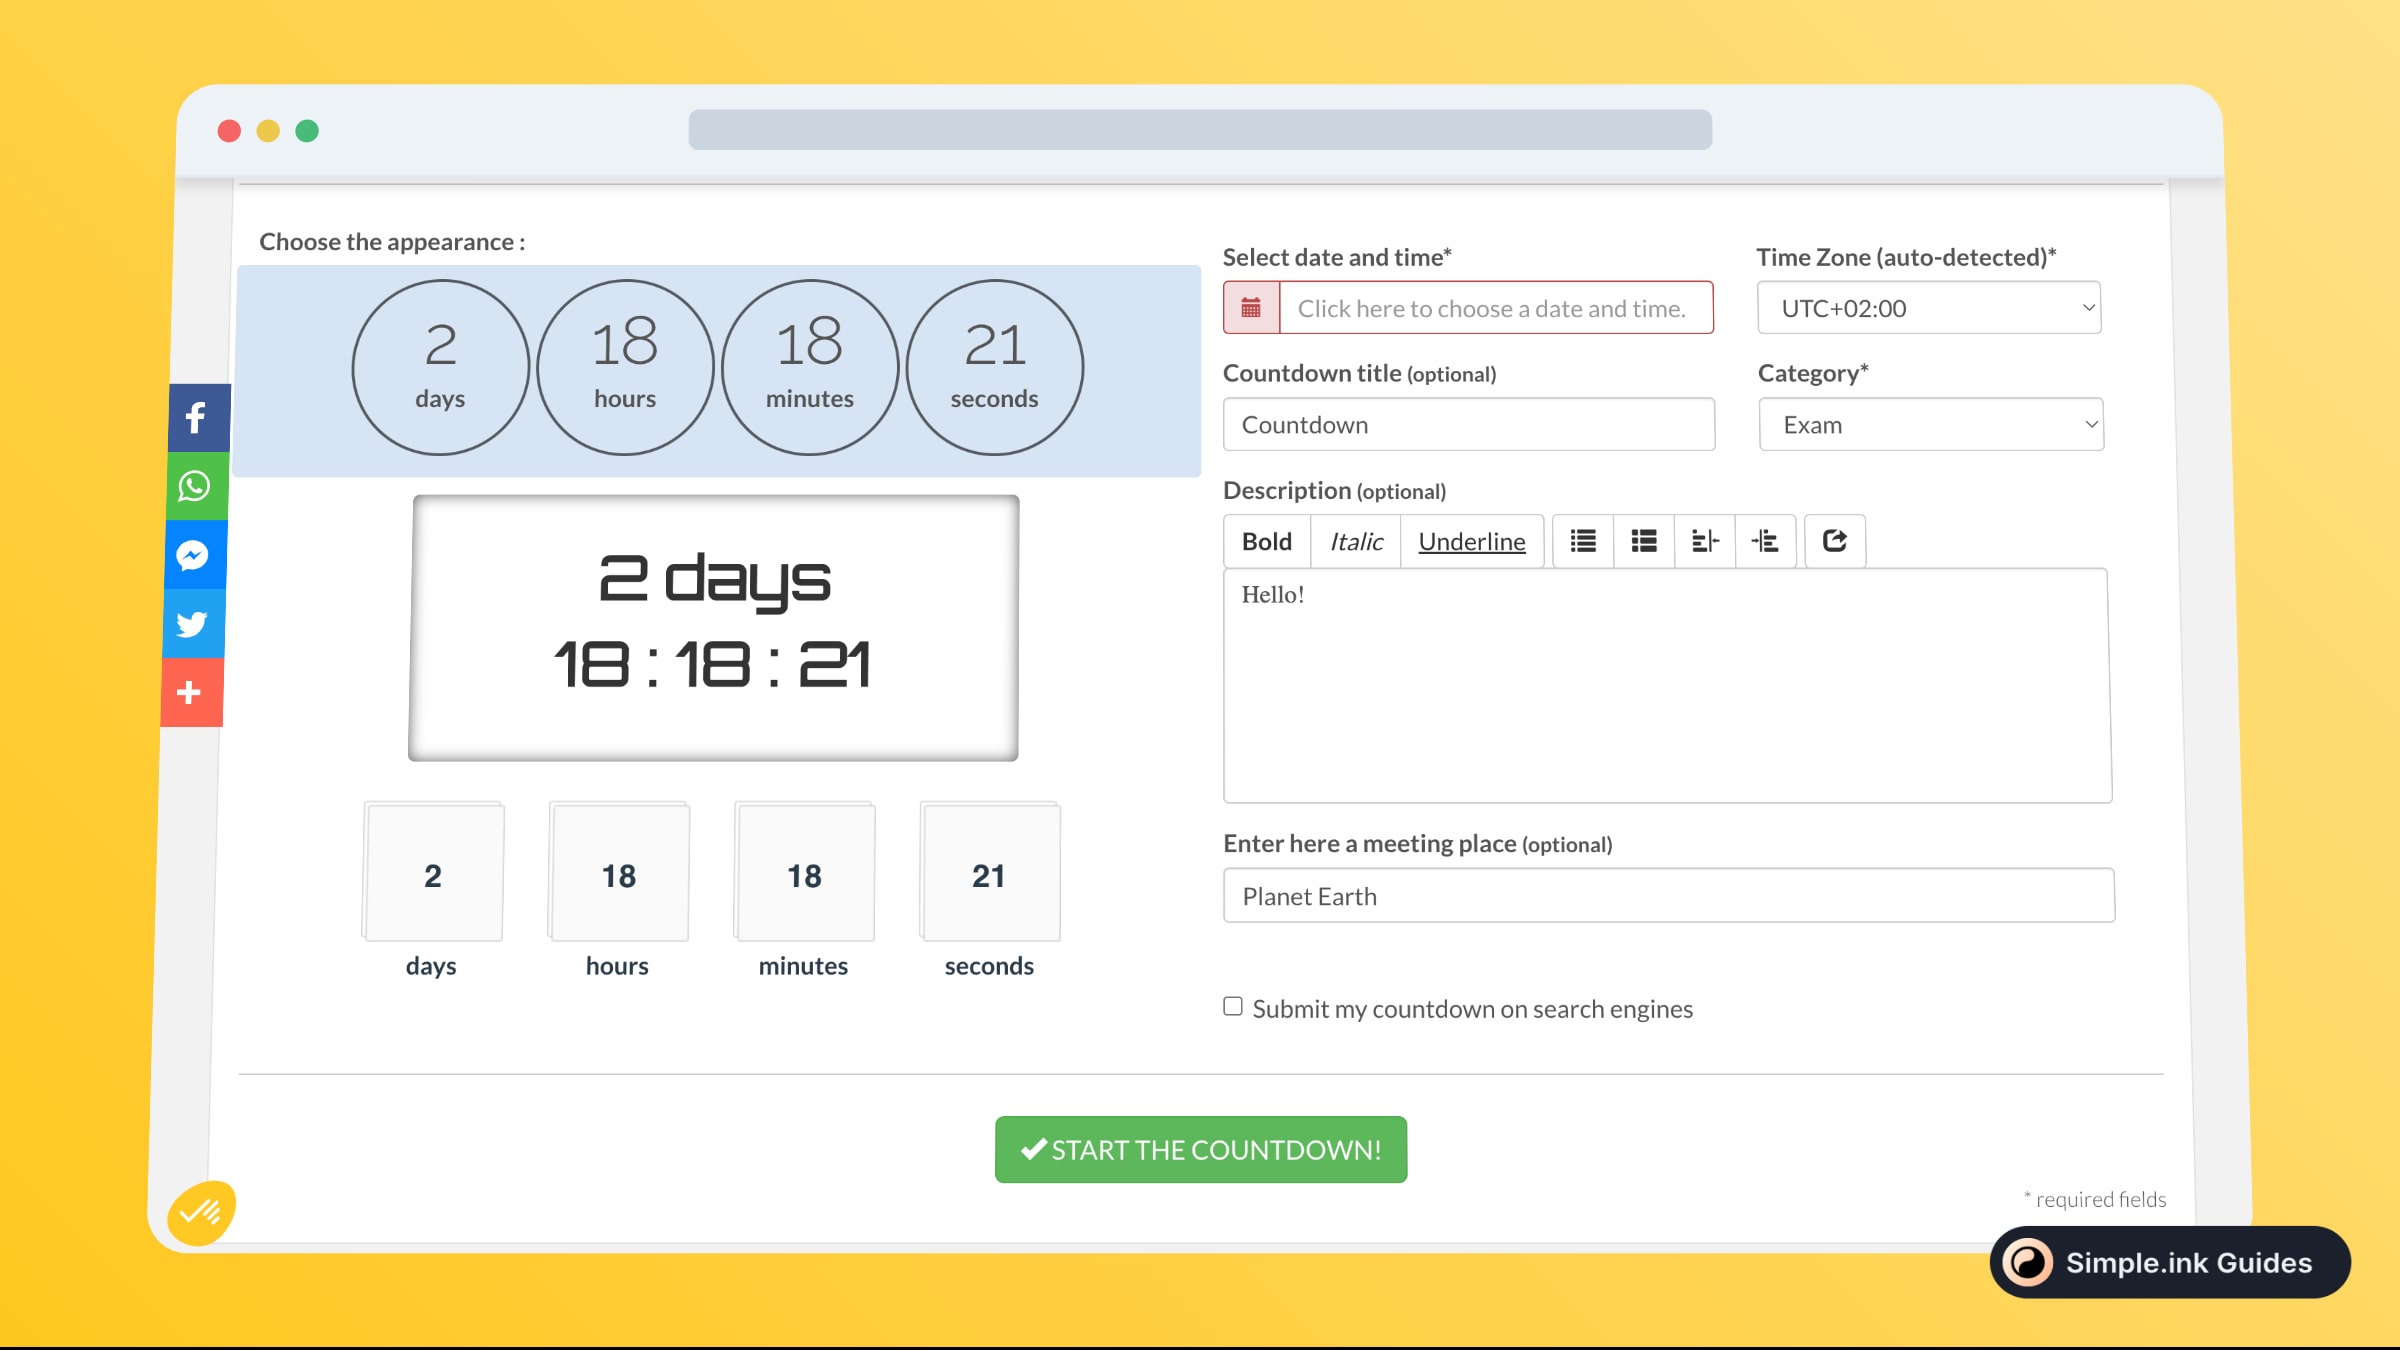
Task: Click the date and time input field
Action: click(1496, 308)
